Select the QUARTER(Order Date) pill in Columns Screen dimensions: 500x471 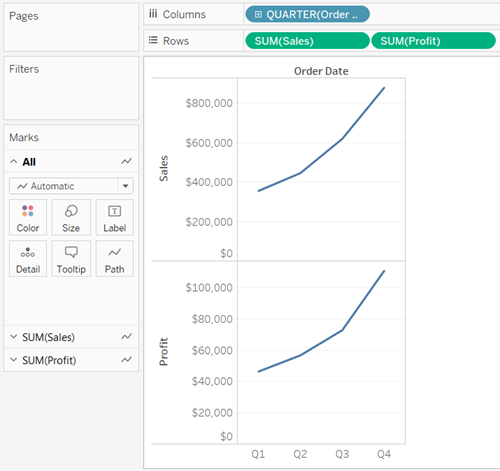307,14
